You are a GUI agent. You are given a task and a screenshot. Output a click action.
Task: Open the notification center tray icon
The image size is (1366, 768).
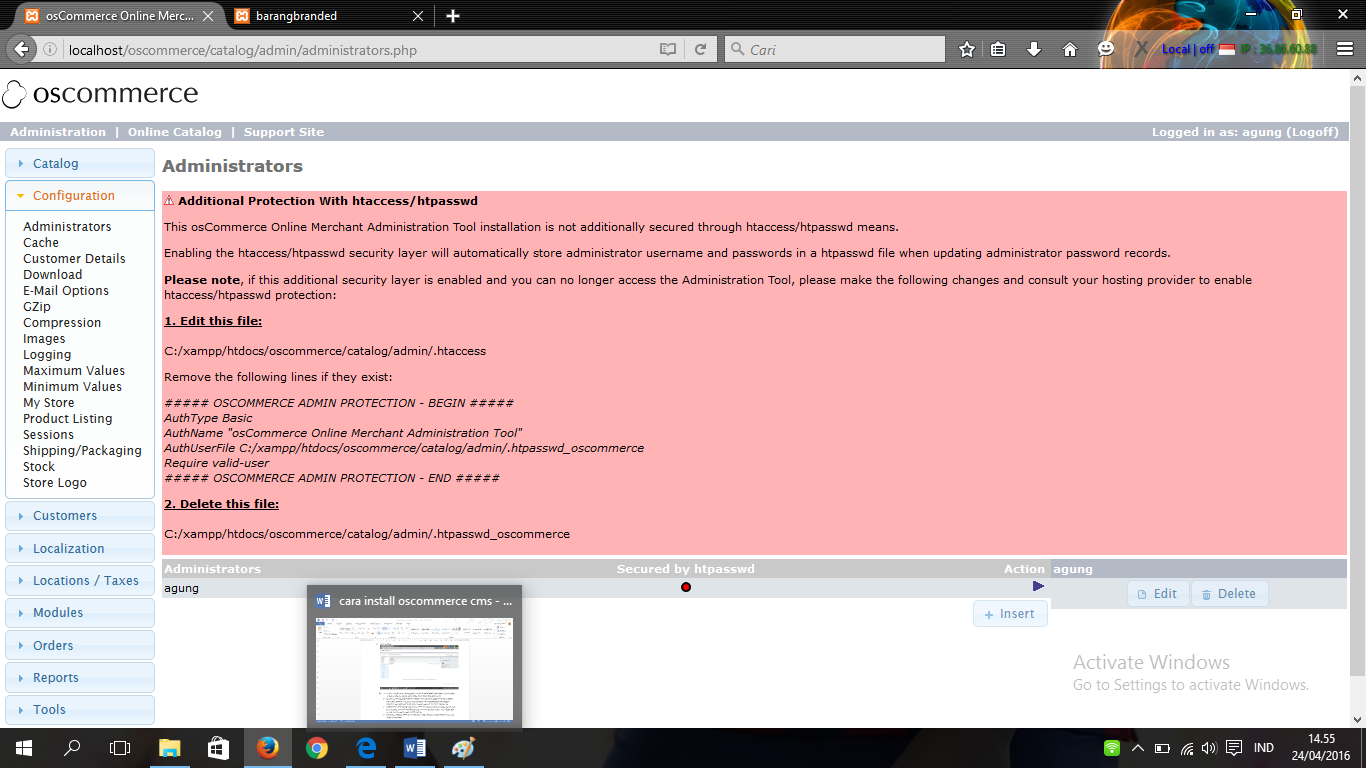point(1234,748)
